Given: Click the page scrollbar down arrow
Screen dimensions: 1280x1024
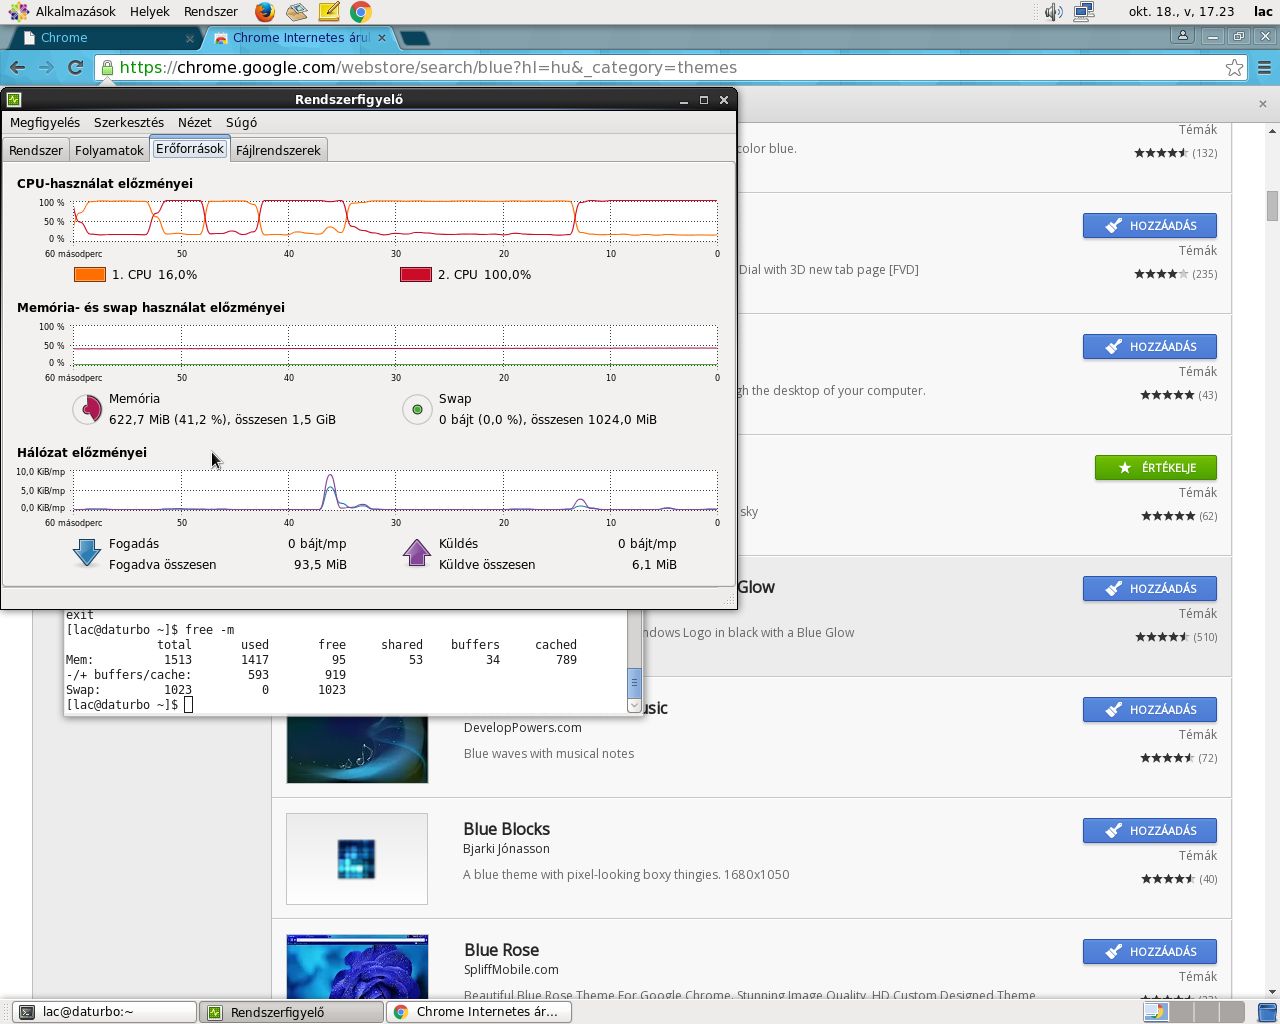Looking at the screenshot, I should click(1272, 991).
